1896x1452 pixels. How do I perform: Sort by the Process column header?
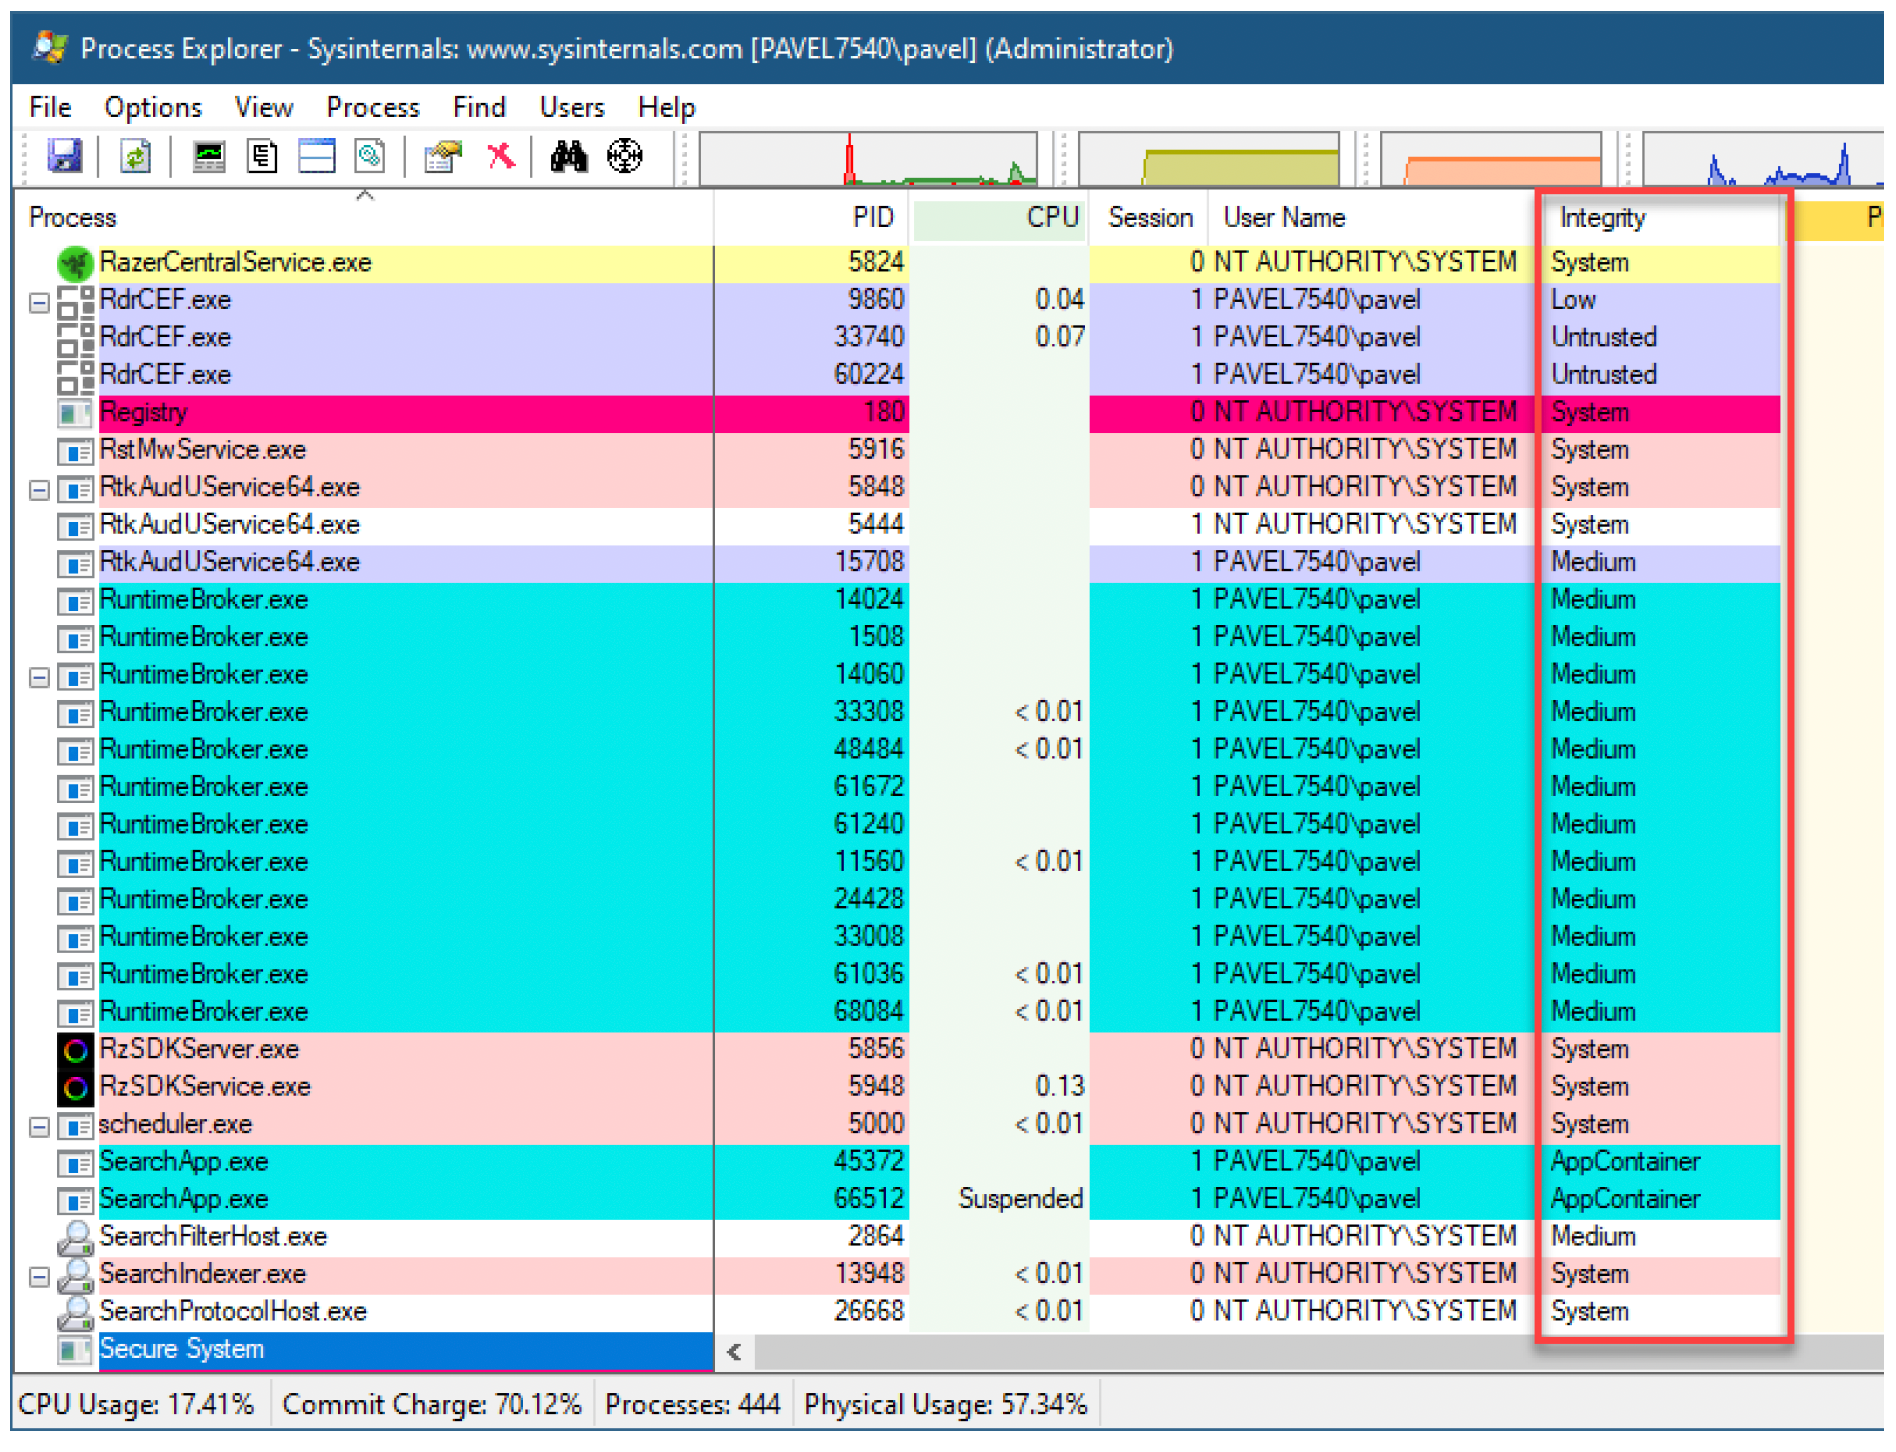pyautogui.click(x=365, y=217)
